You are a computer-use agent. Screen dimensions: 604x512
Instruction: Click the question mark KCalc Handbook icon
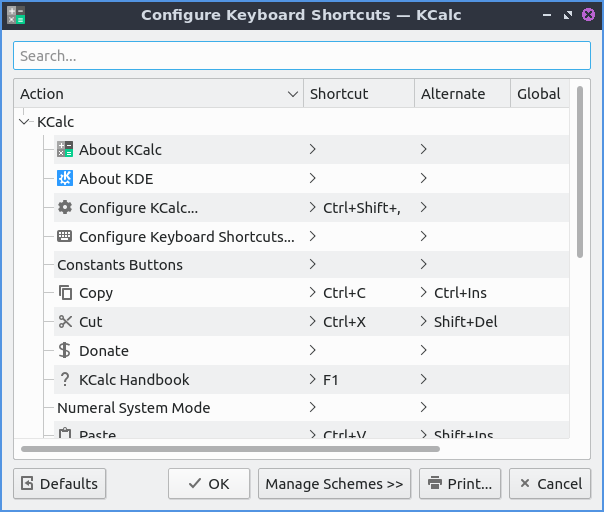[65, 380]
